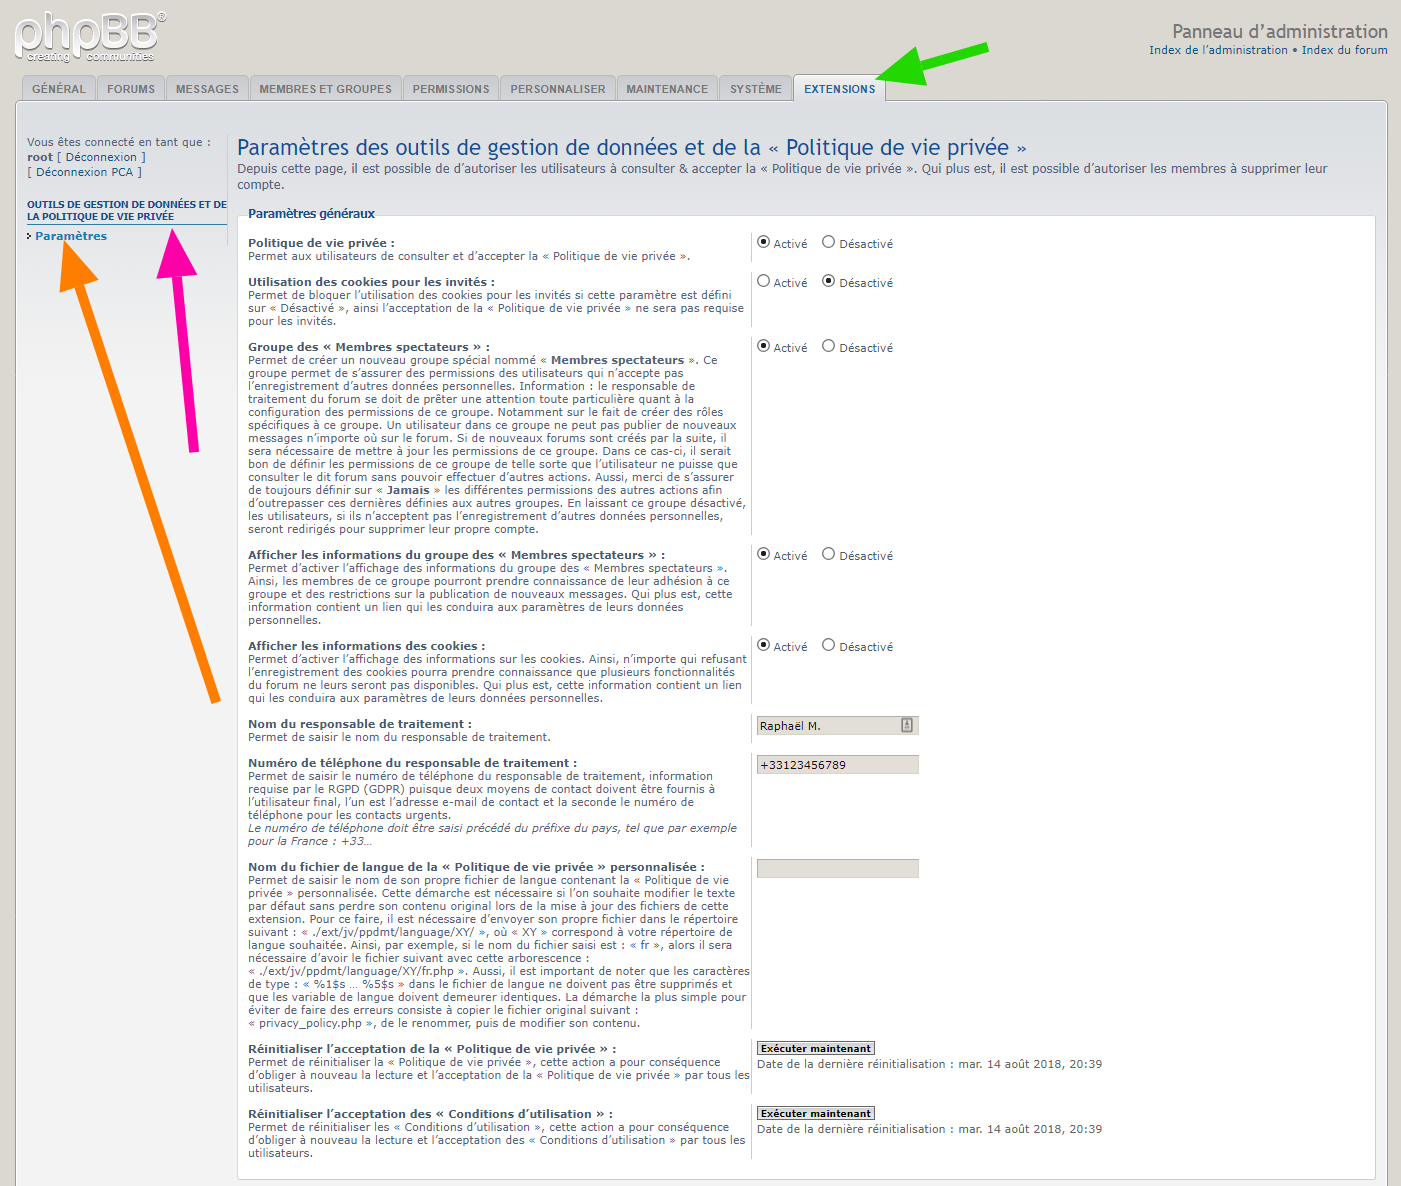Screen dimensions: 1401x1186
Task: Enable cookies usage for guests
Action: [764, 281]
